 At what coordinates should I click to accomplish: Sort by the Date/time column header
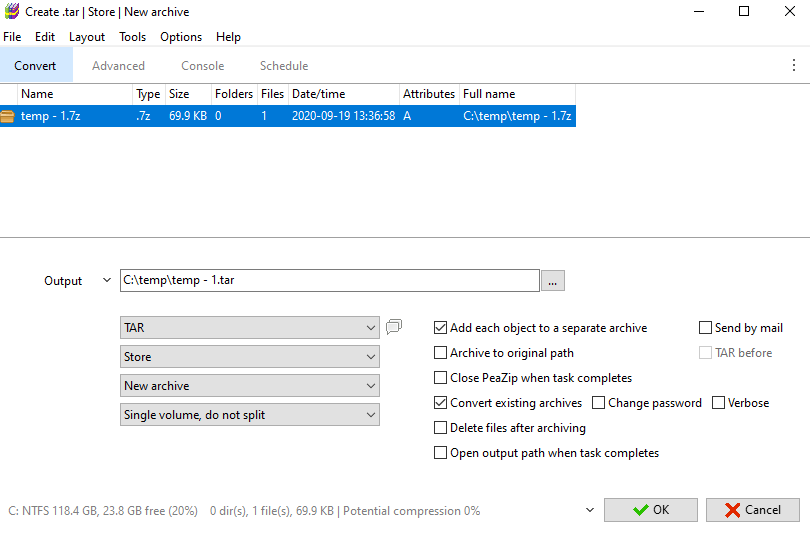[344, 94]
